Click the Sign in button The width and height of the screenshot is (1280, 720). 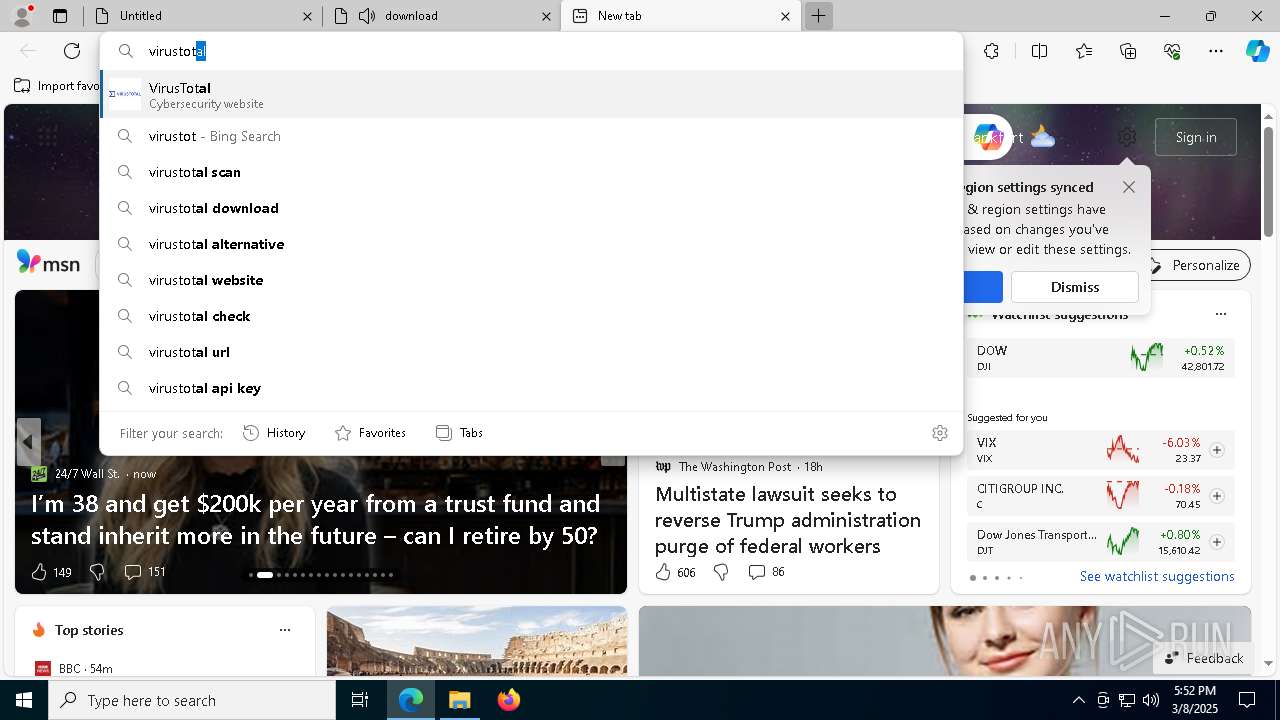point(1196,137)
